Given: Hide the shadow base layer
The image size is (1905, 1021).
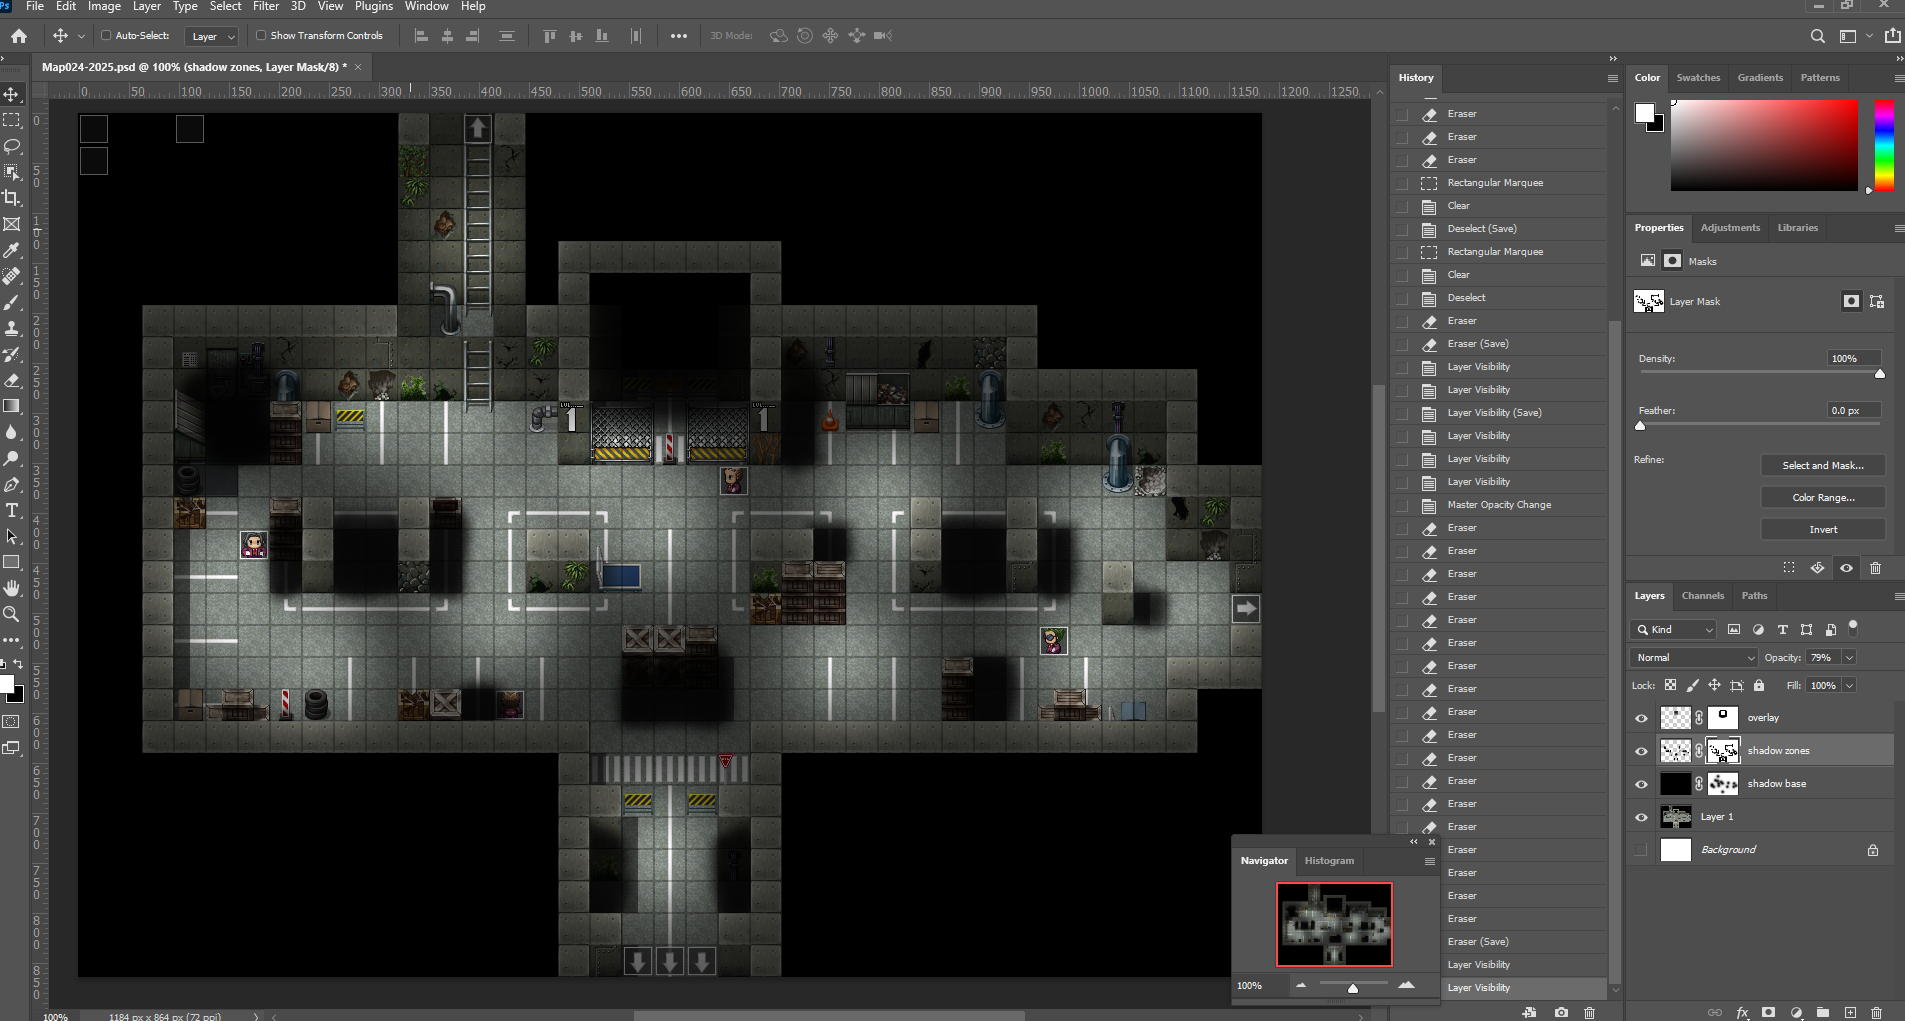Looking at the screenshot, I should [1641, 784].
